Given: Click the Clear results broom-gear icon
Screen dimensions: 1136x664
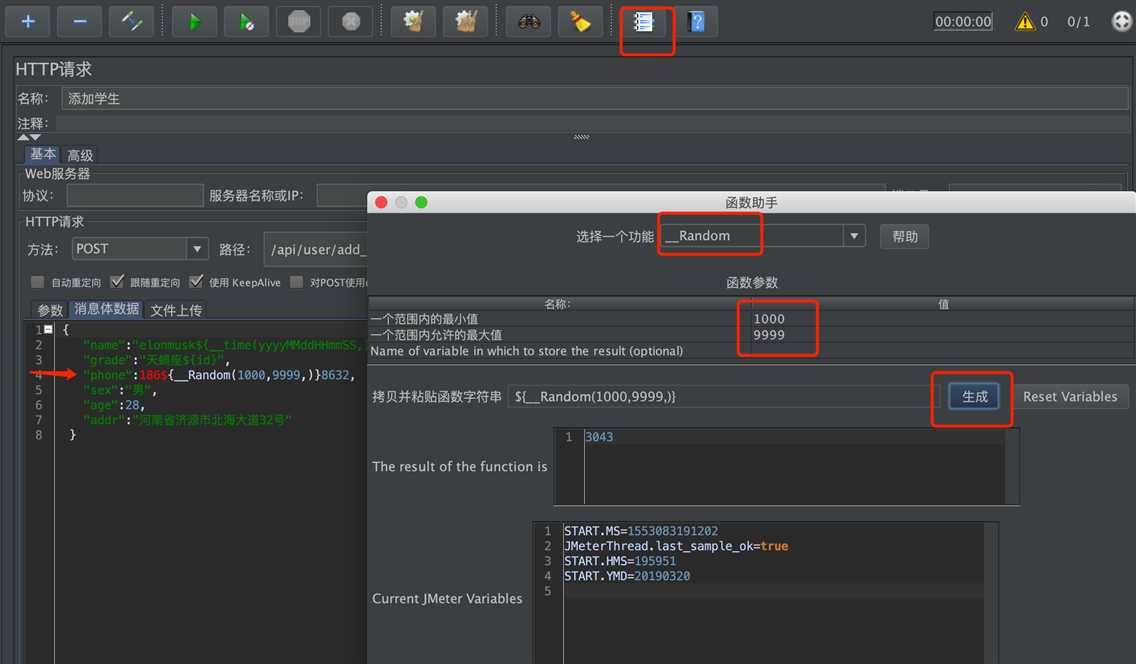Looking at the screenshot, I should coord(413,22).
